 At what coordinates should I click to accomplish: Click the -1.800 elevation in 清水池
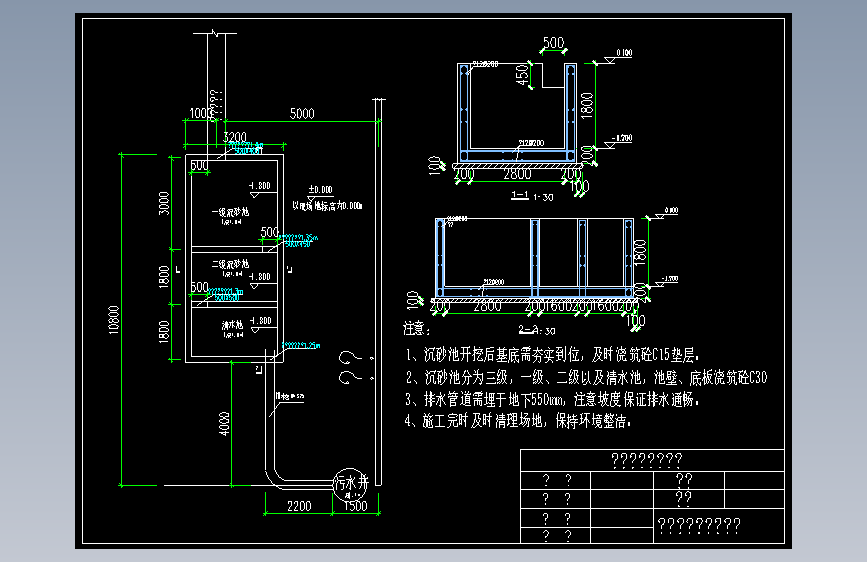(x=260, y=321)
